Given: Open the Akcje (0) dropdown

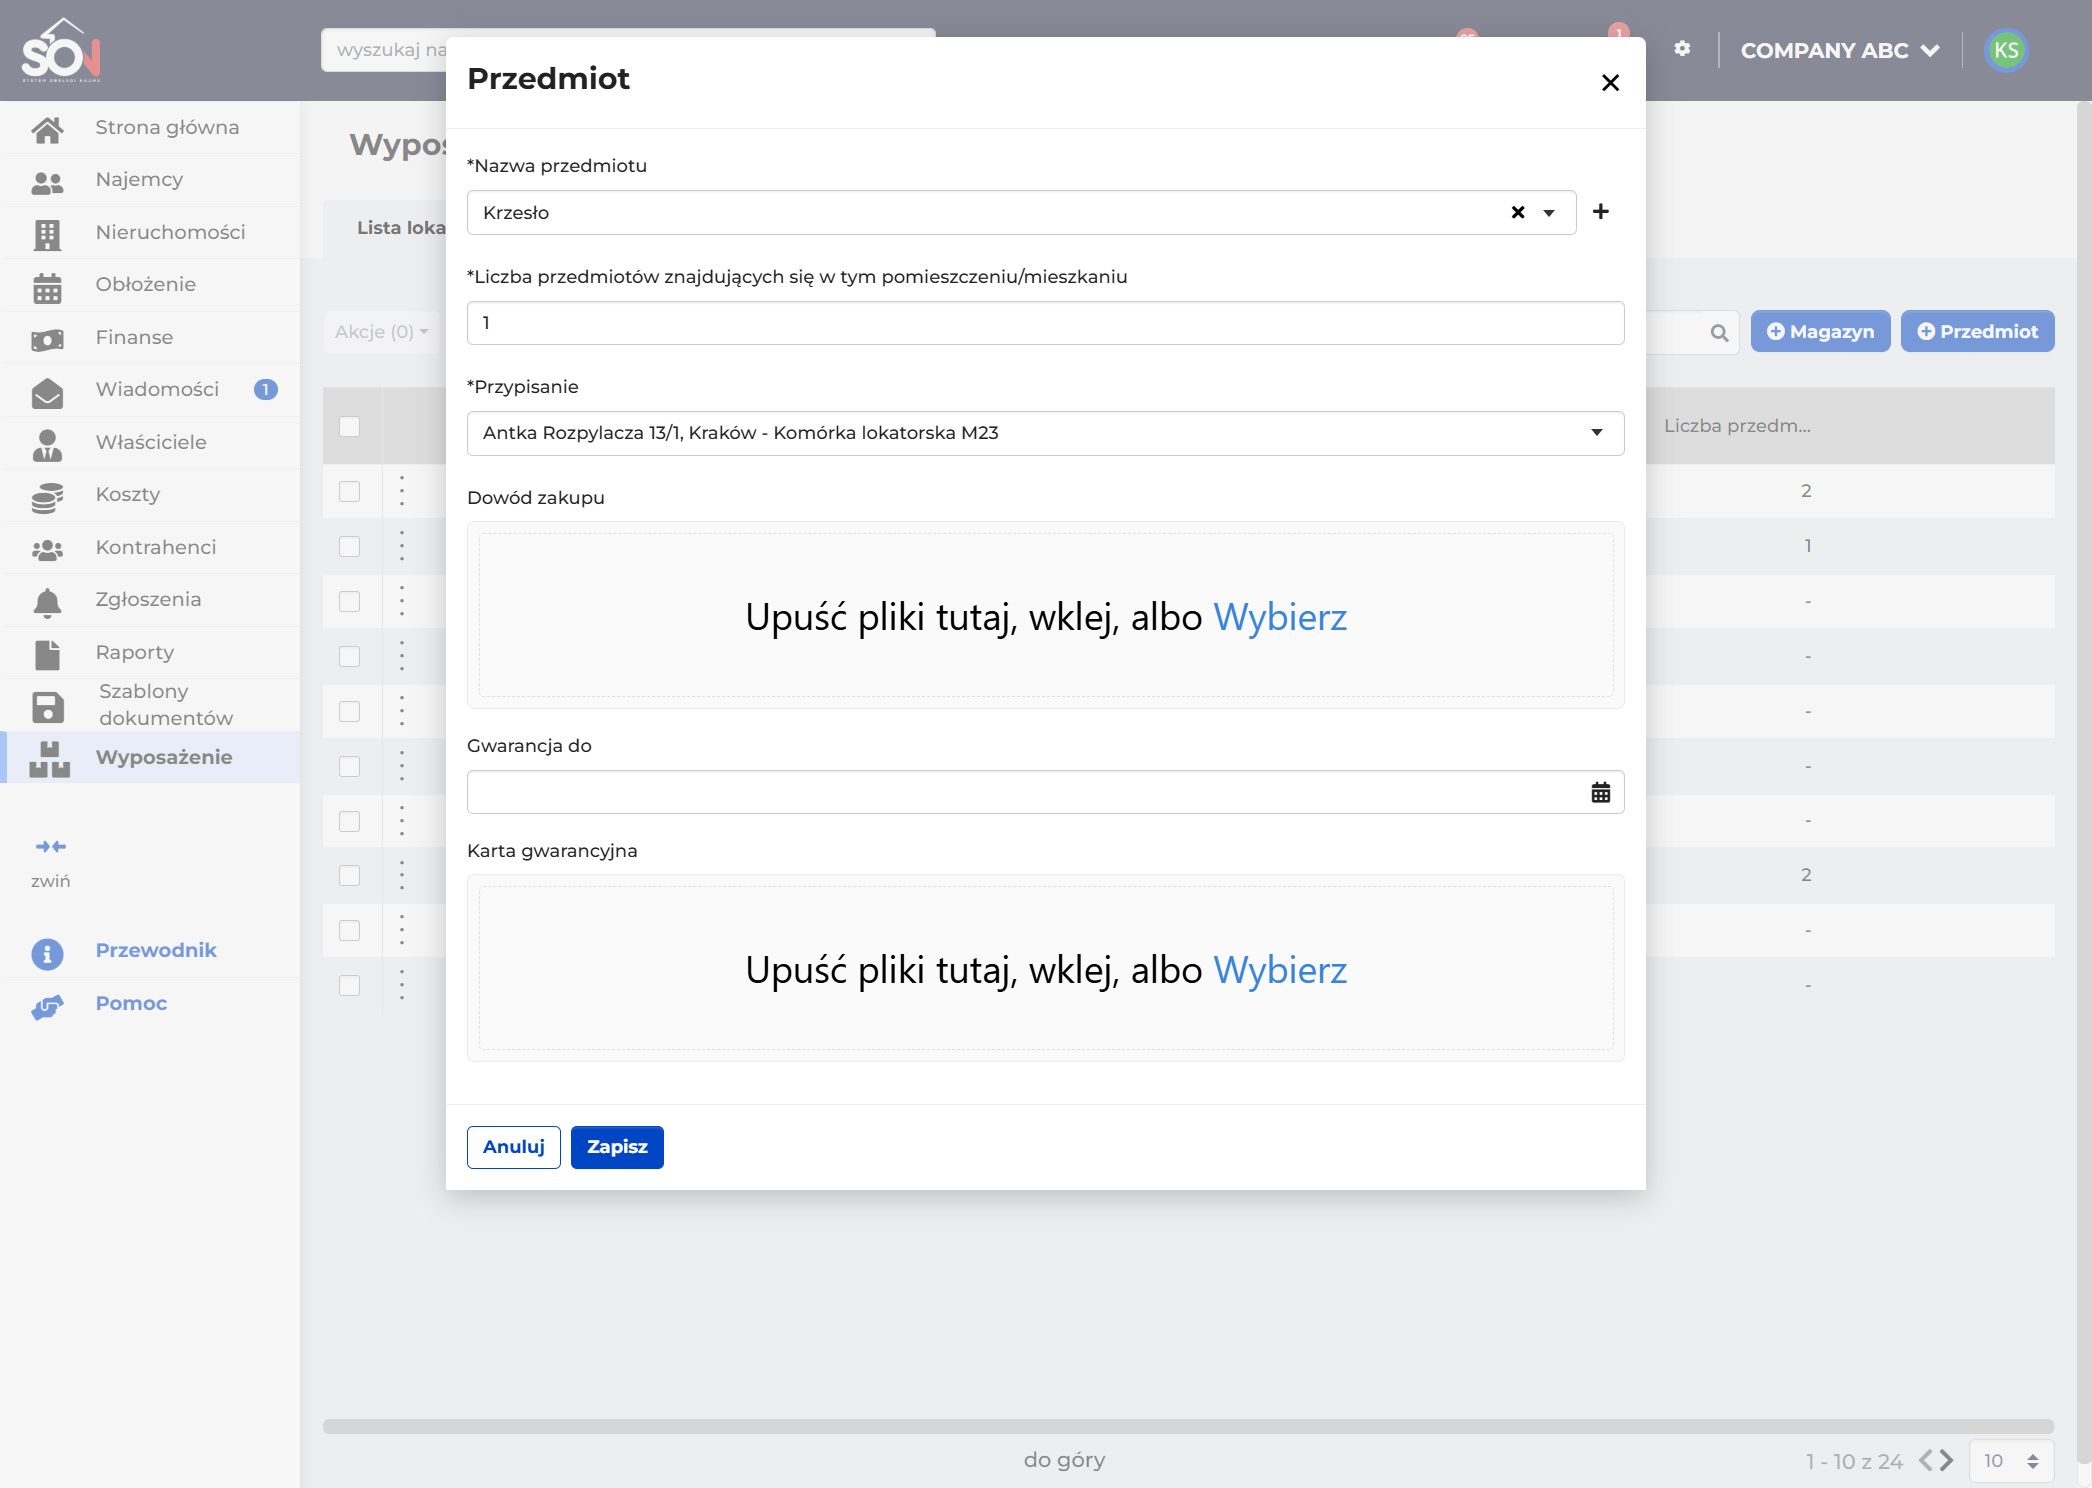Looking at the screenshot, I should (x=381, y=332).
